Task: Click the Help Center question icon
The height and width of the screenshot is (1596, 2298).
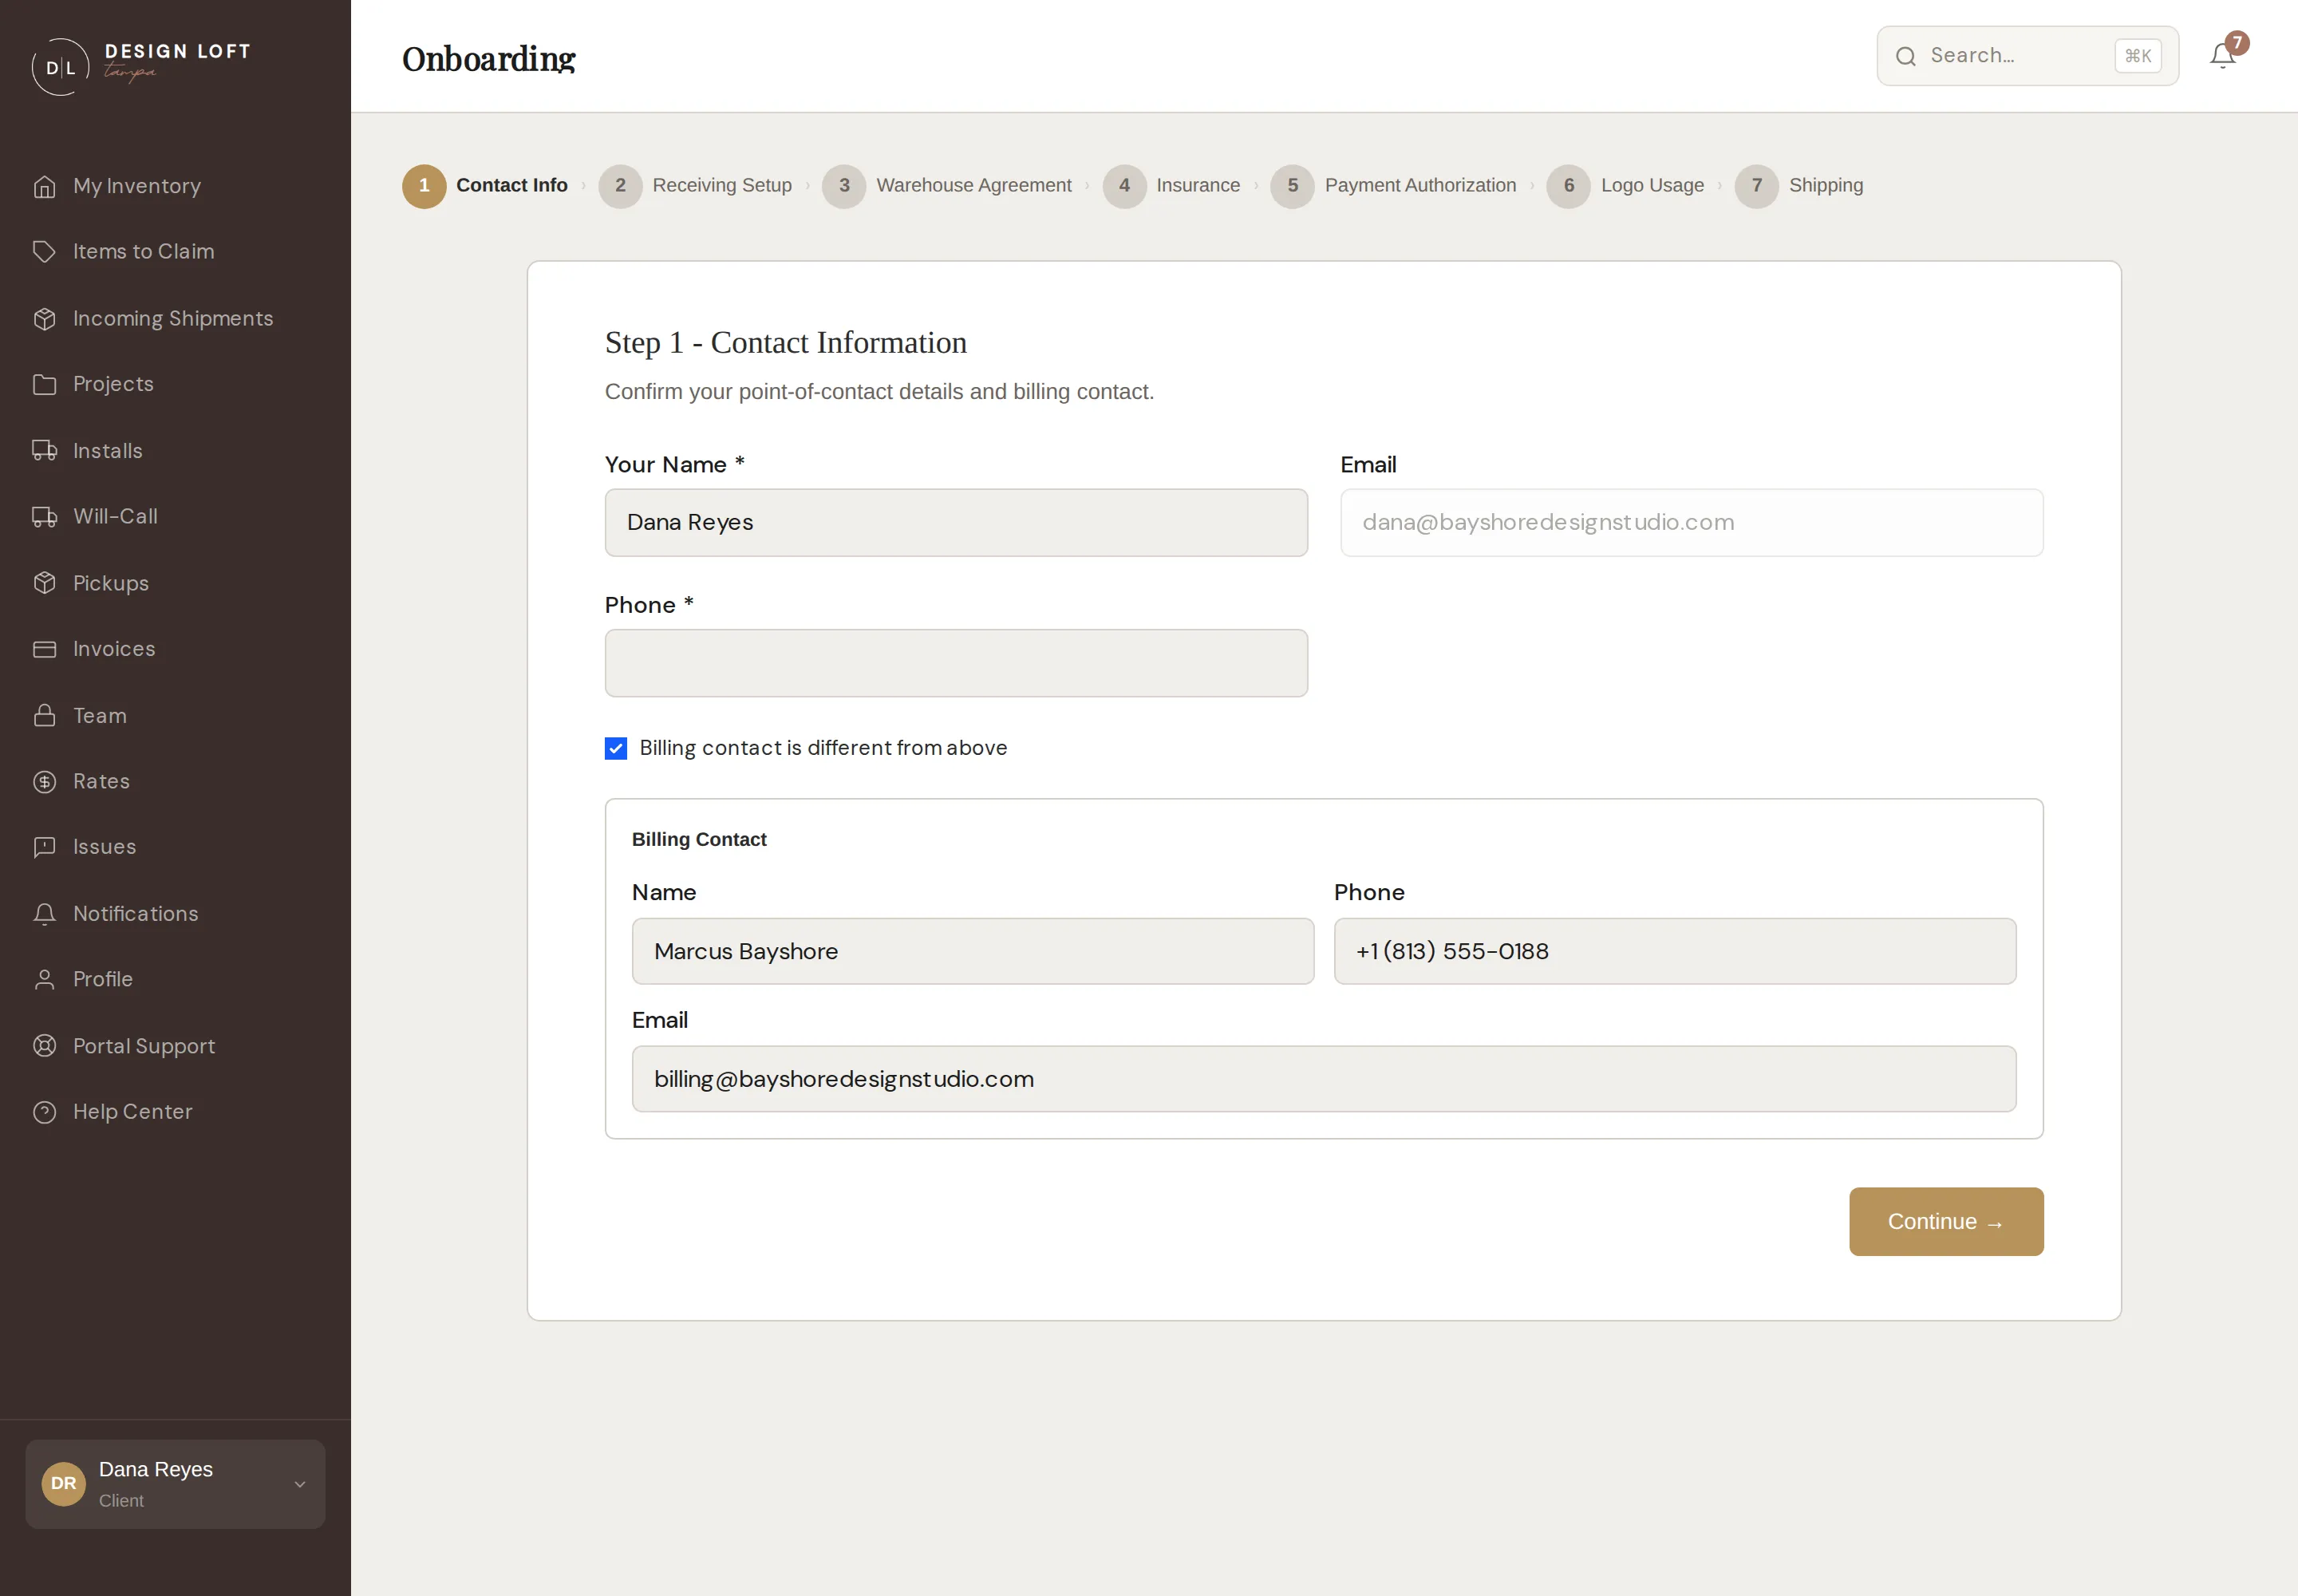Action: click(x=44, y=1112)
